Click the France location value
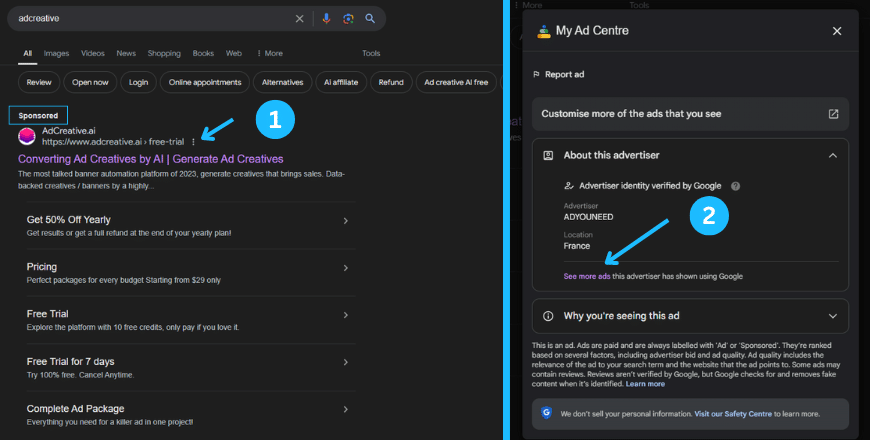The width and height of the screenshot is (870, 440). [576, 246]
